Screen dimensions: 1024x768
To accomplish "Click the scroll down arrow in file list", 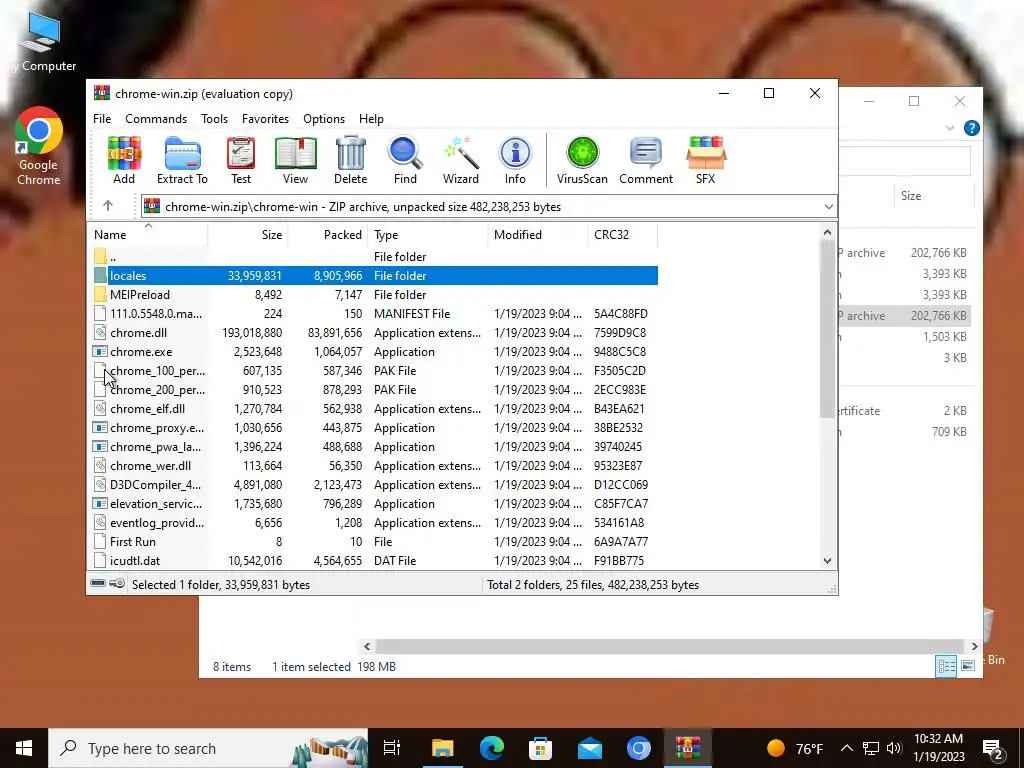I will pyautogui.click(x=827, y=560).
